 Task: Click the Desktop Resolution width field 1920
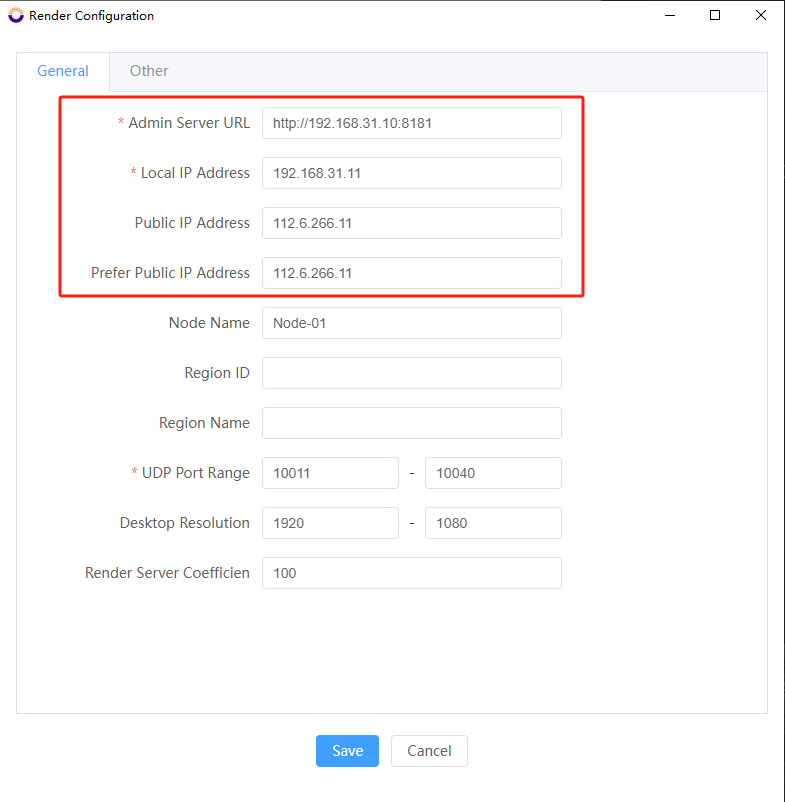(330, 523)
